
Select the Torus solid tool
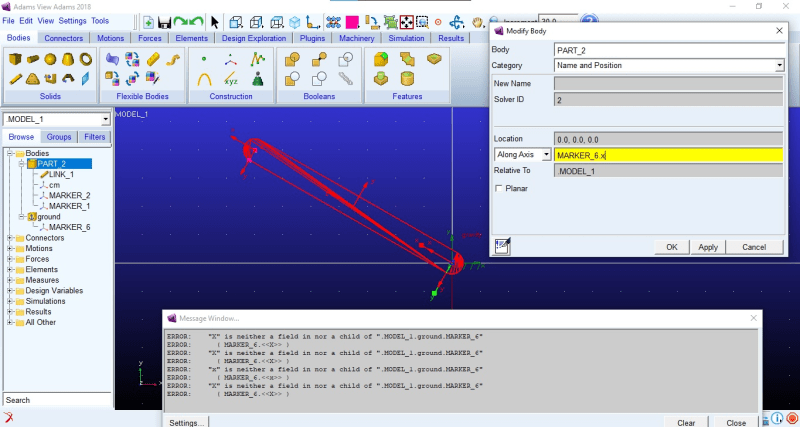point(86,59)
